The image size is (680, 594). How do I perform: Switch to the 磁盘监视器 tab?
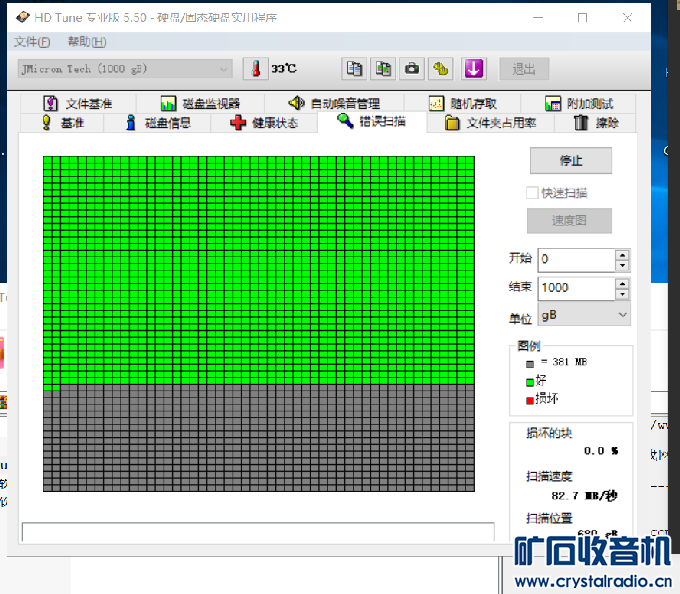(200, 104)
